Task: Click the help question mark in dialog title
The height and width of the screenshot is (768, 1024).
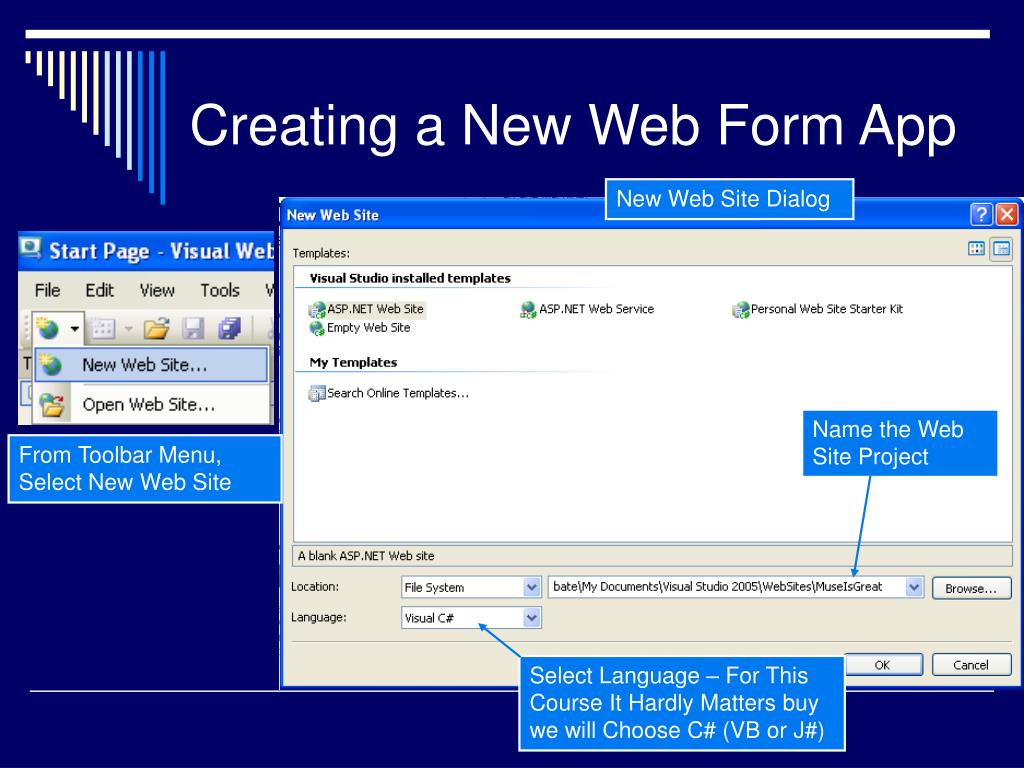Action: 982,214
